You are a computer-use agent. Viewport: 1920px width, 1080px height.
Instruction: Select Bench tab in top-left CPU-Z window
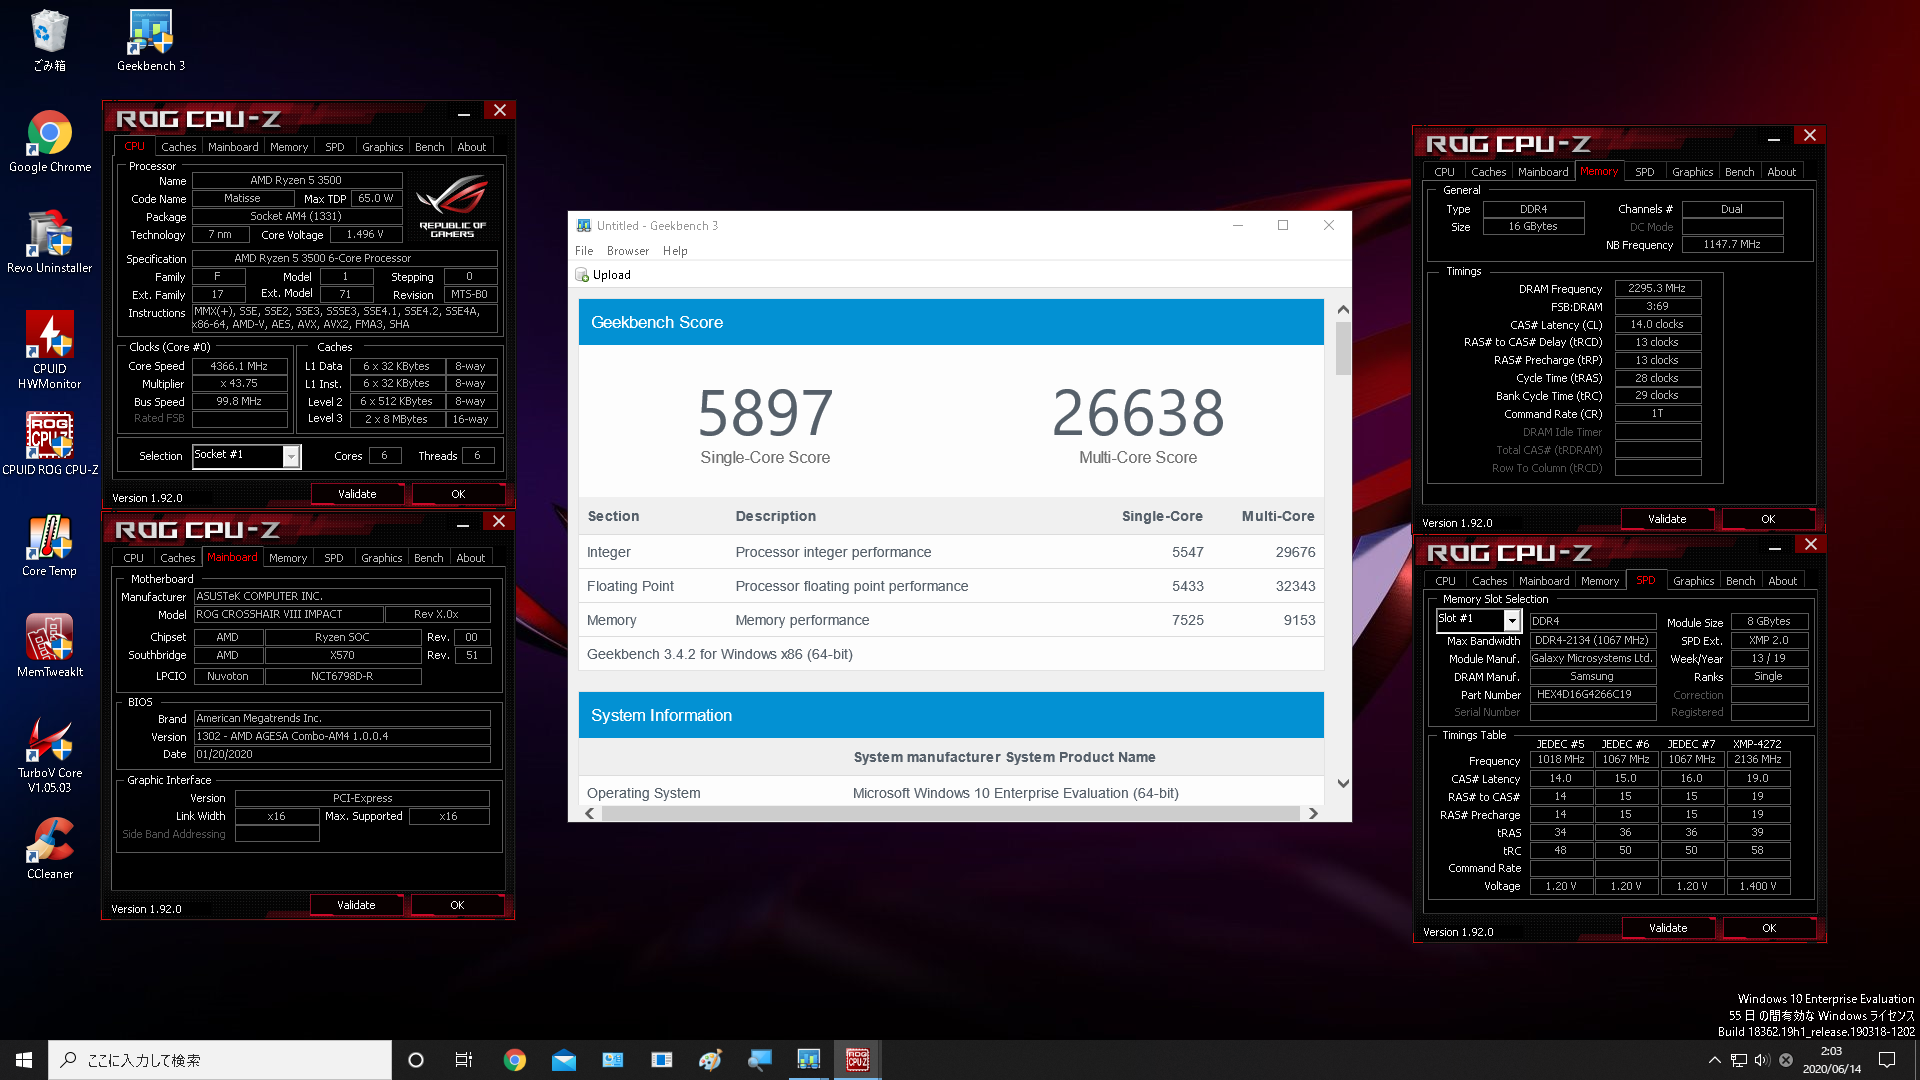click(x=430, y=147)
